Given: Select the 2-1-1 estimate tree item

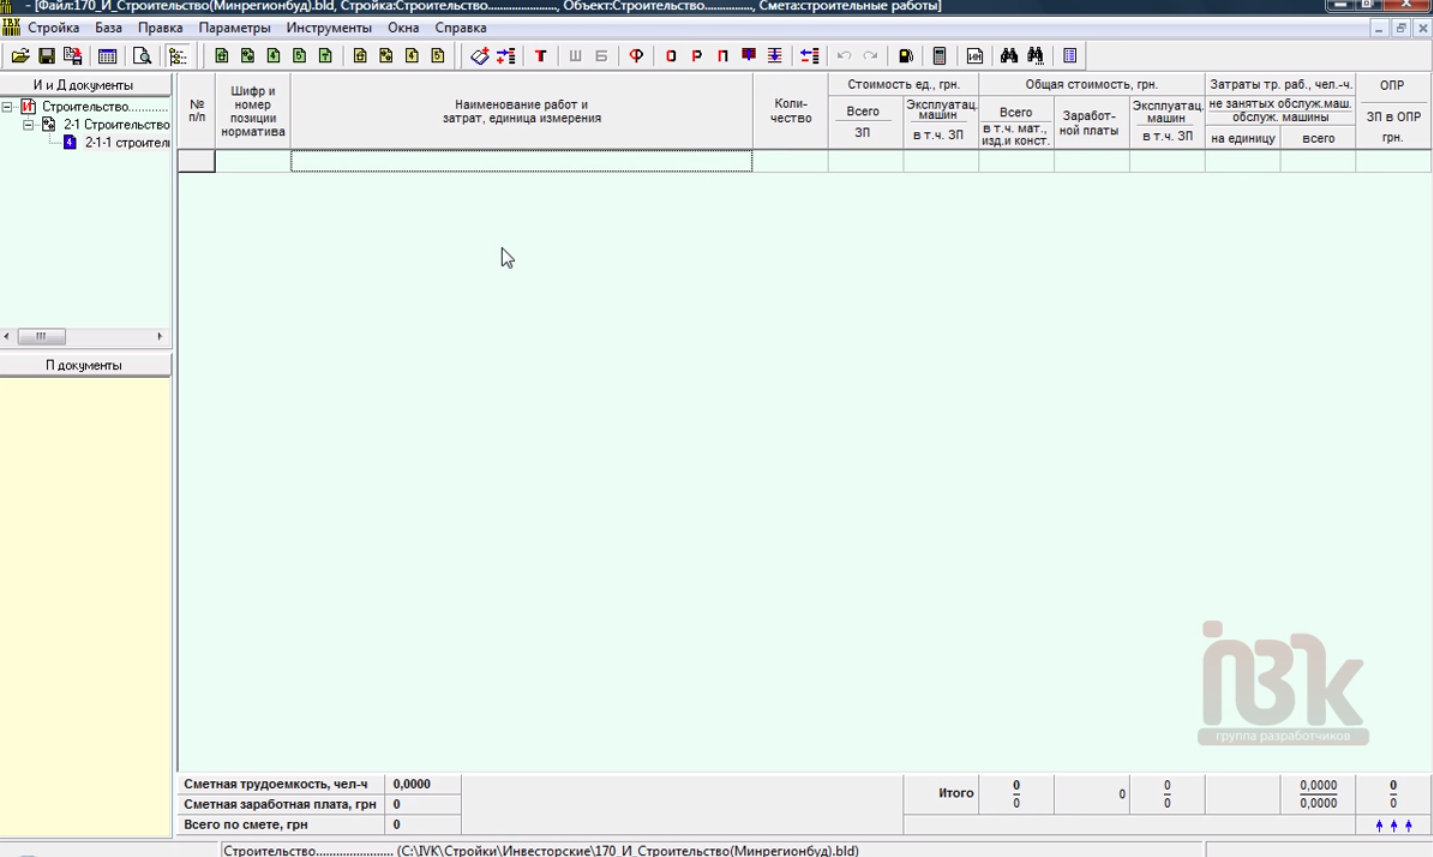Looking at the screenshot, I should 127,143.
